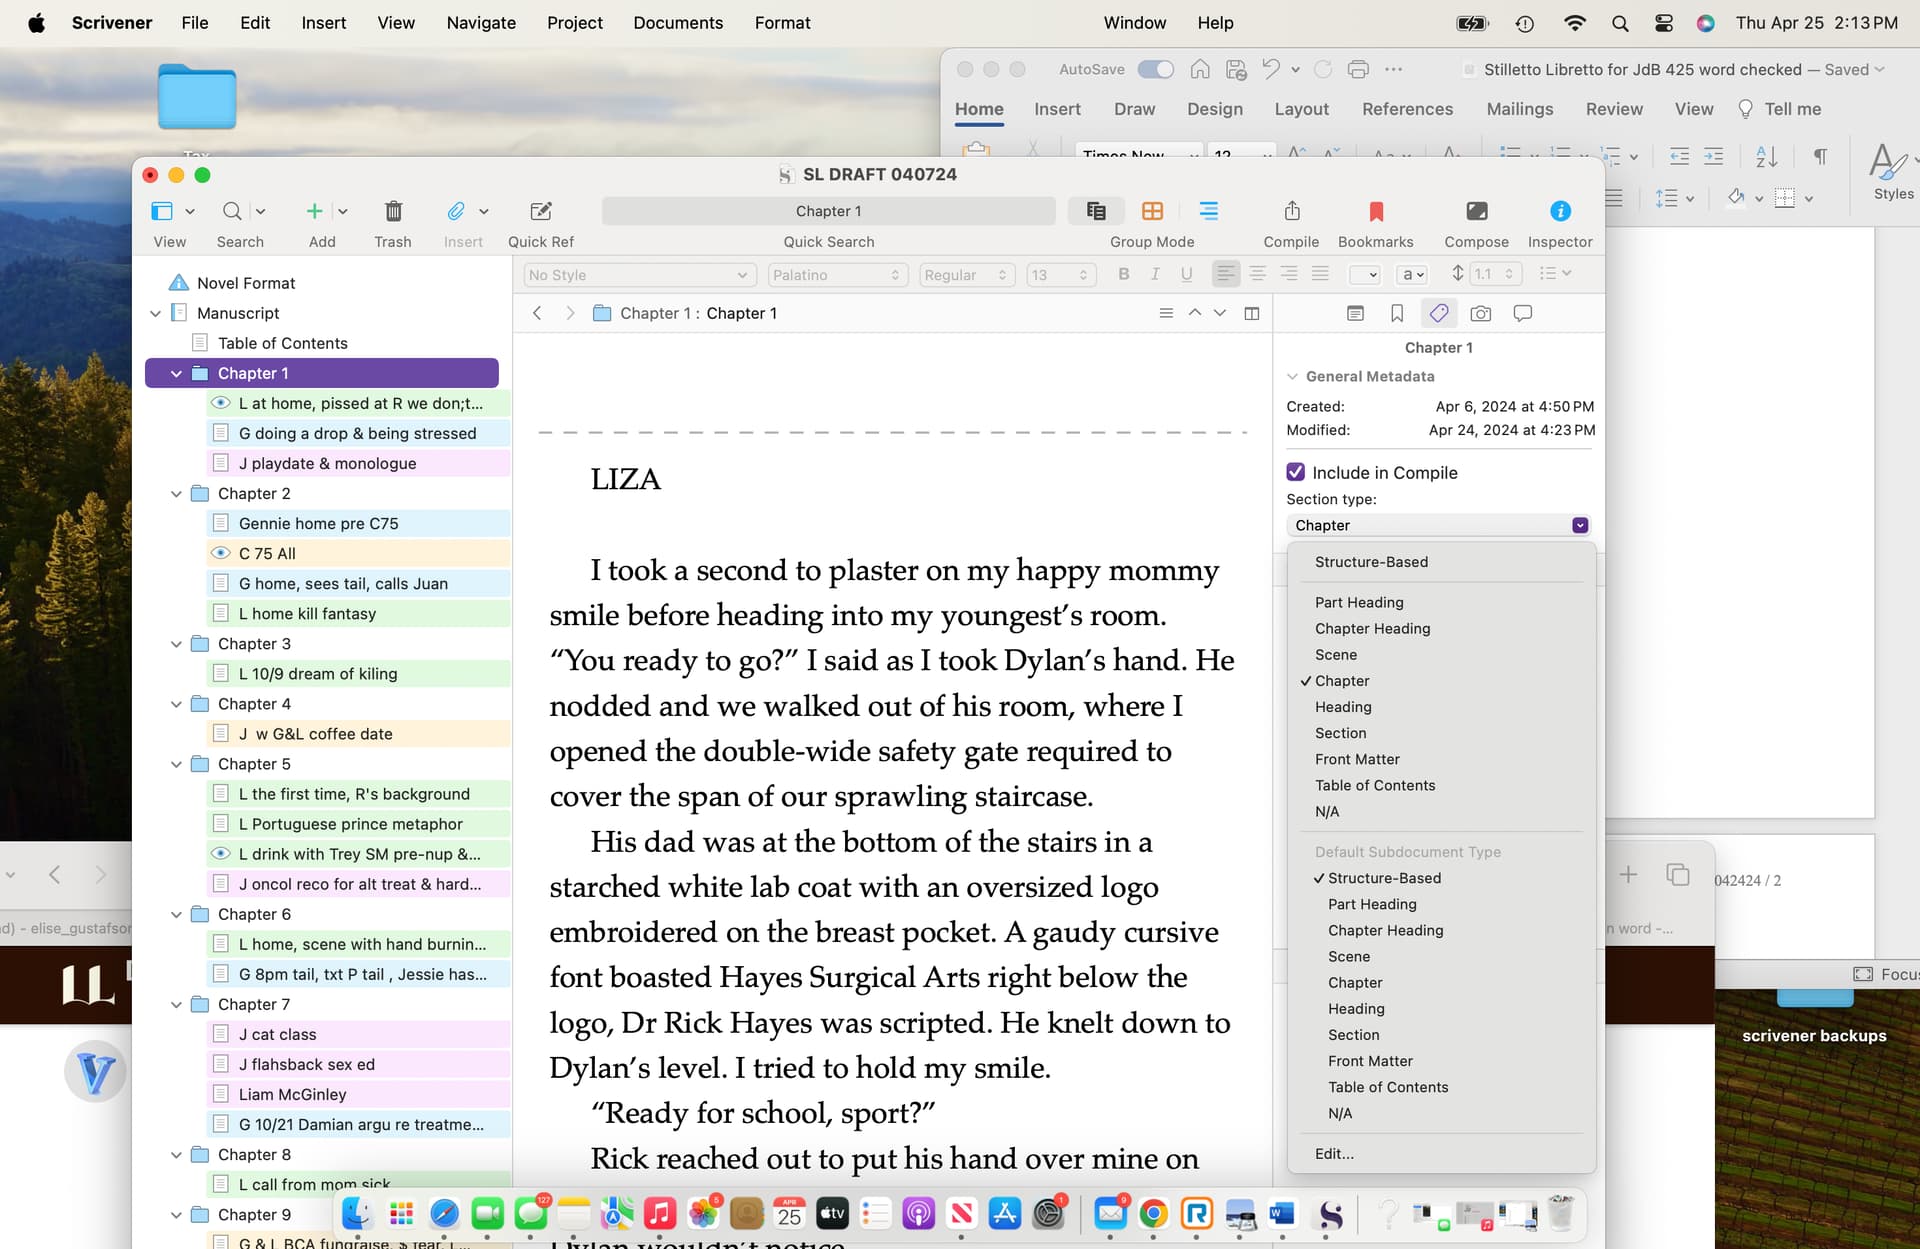Open the Layout tab in Word

click(1301, 109)
